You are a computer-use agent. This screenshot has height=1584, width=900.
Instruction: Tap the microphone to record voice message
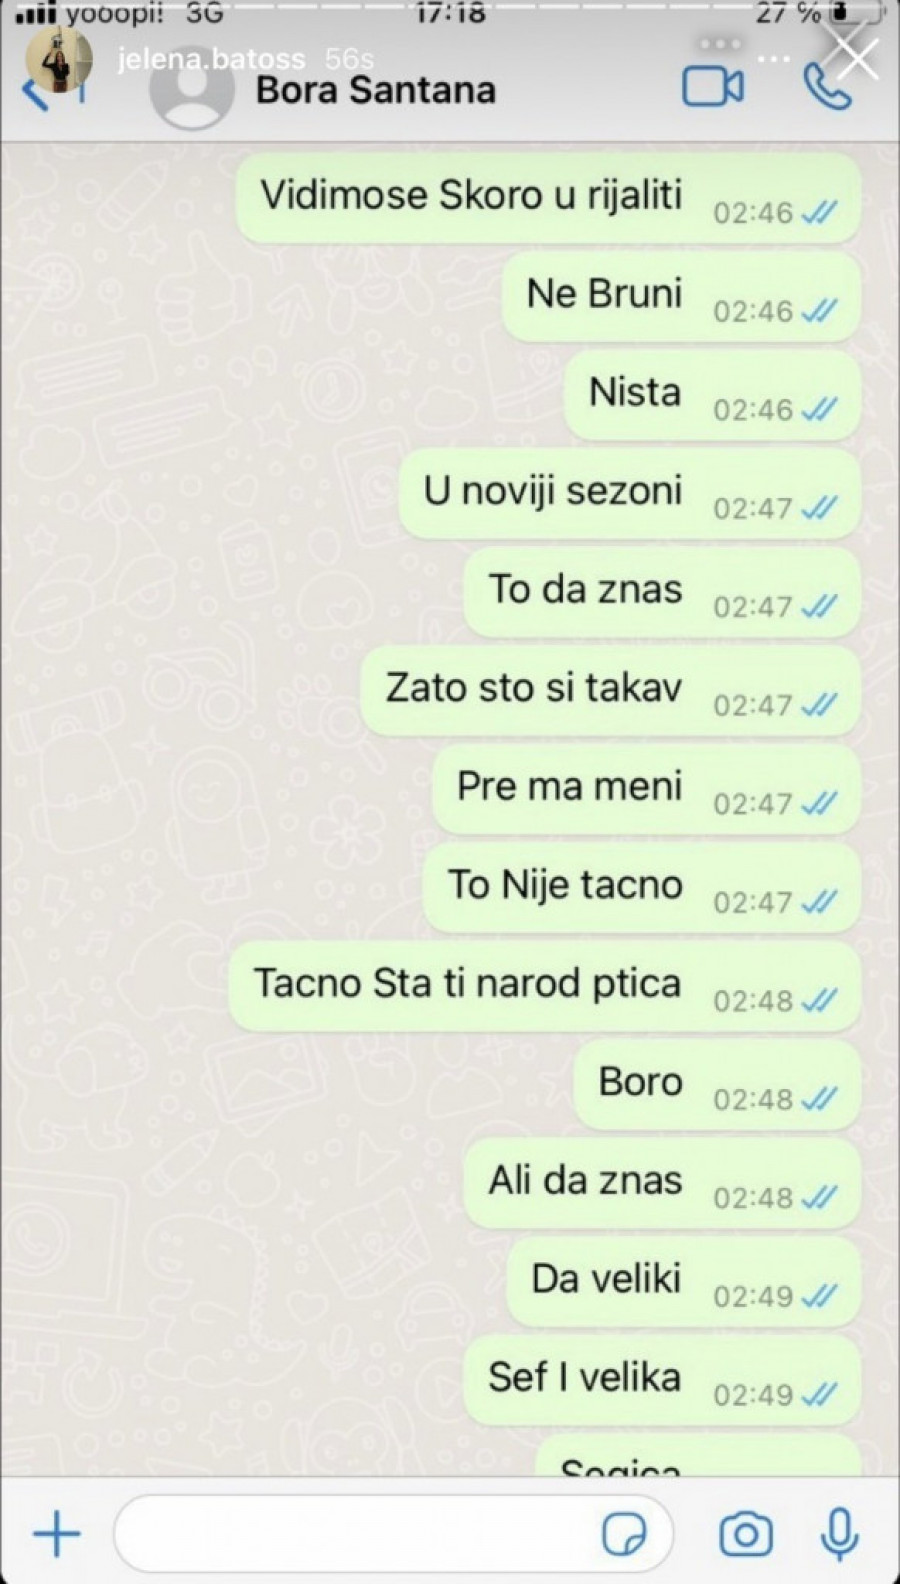[x=840, y=1533]
